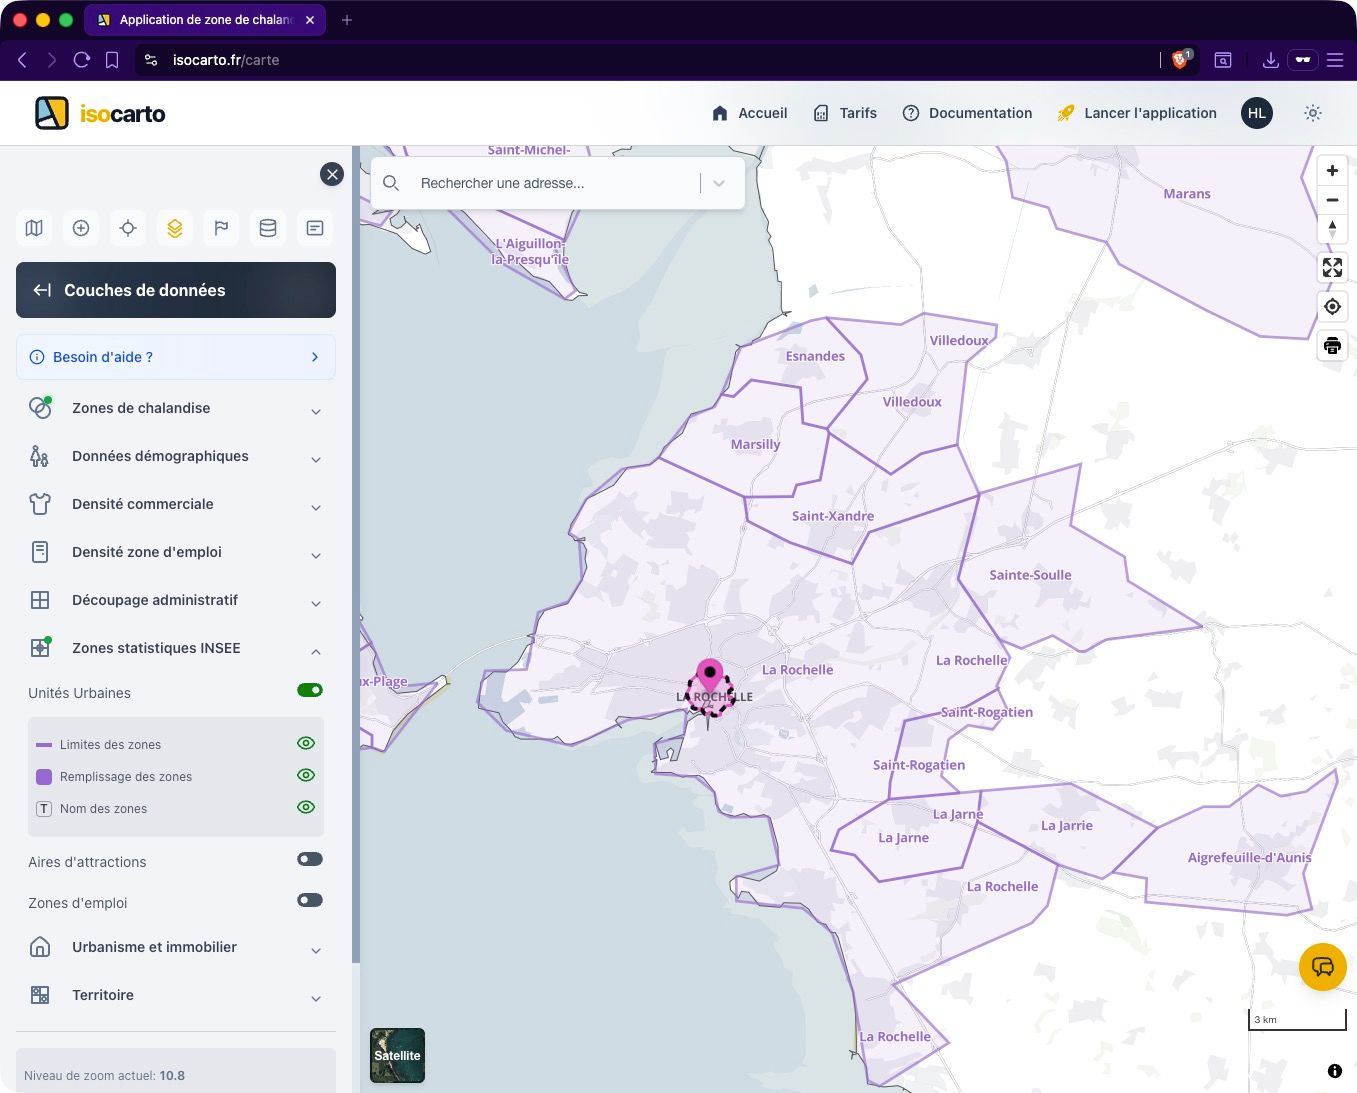Click the geolocate target icon on map

[1332, 307]
